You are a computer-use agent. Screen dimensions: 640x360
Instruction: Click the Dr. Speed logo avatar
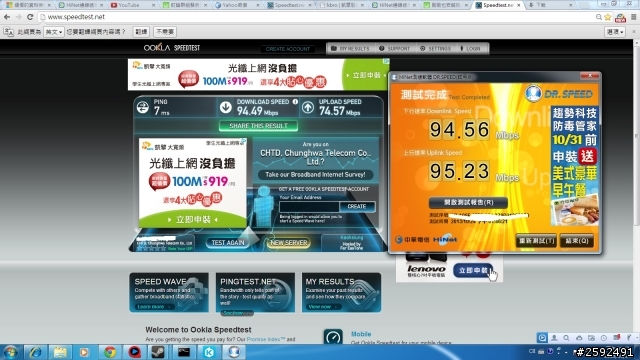[533, 93]
